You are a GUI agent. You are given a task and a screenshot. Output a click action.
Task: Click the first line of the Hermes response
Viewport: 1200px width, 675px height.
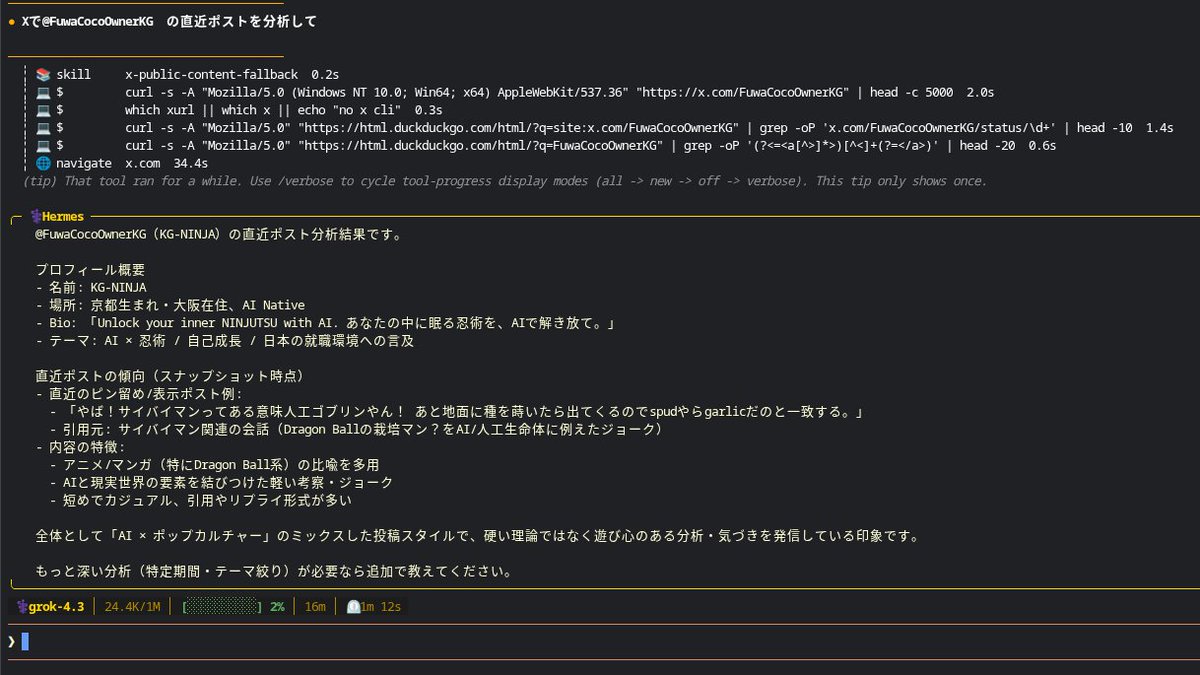pyautogui.click(x=218, y=236)
